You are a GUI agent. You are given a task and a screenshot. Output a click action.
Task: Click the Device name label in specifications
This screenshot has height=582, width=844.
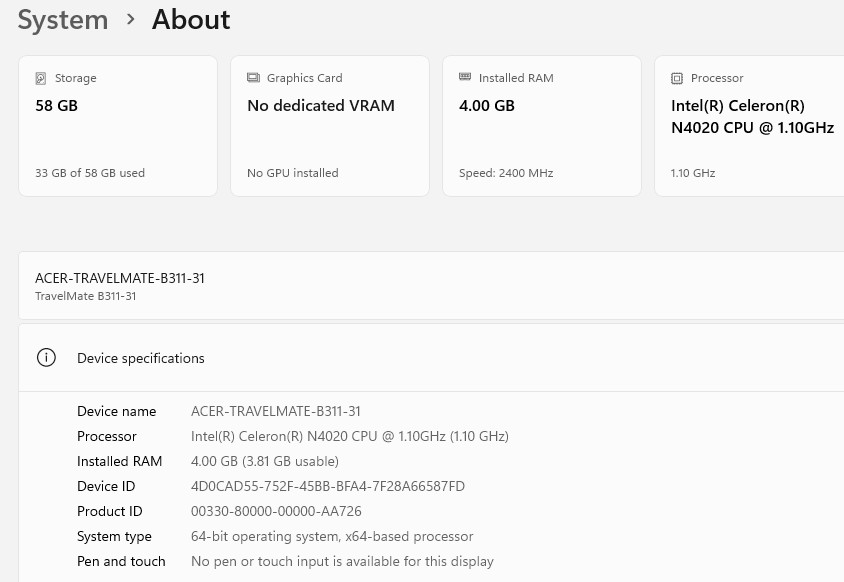tap(116, 411)
